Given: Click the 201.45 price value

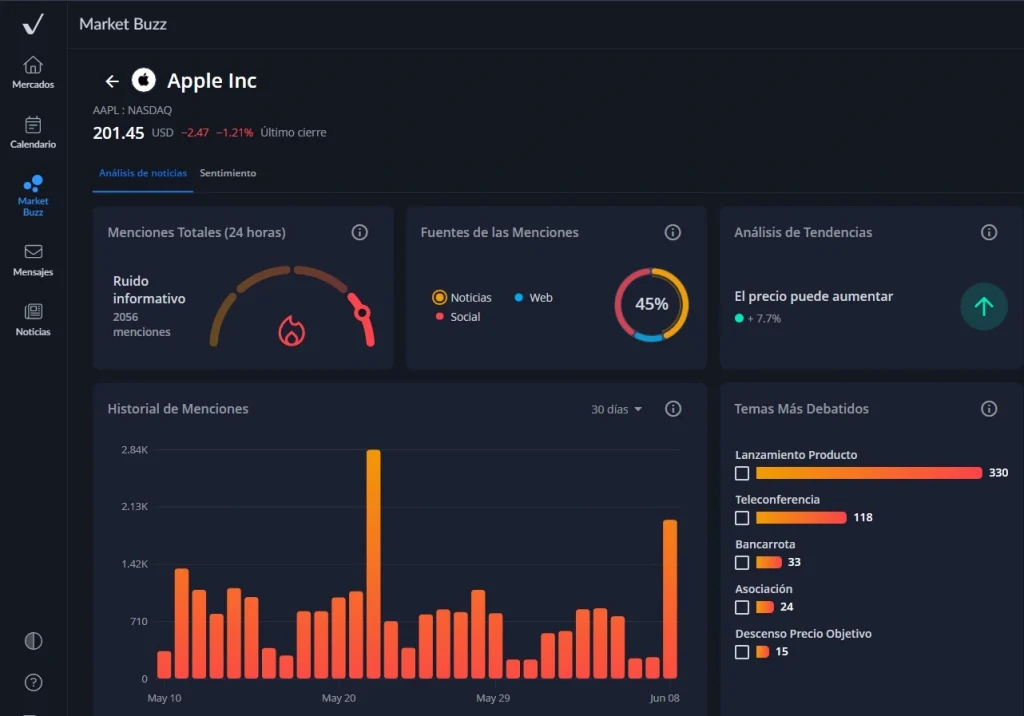Looking at the screenshot, I should click(x=118, y=133).
